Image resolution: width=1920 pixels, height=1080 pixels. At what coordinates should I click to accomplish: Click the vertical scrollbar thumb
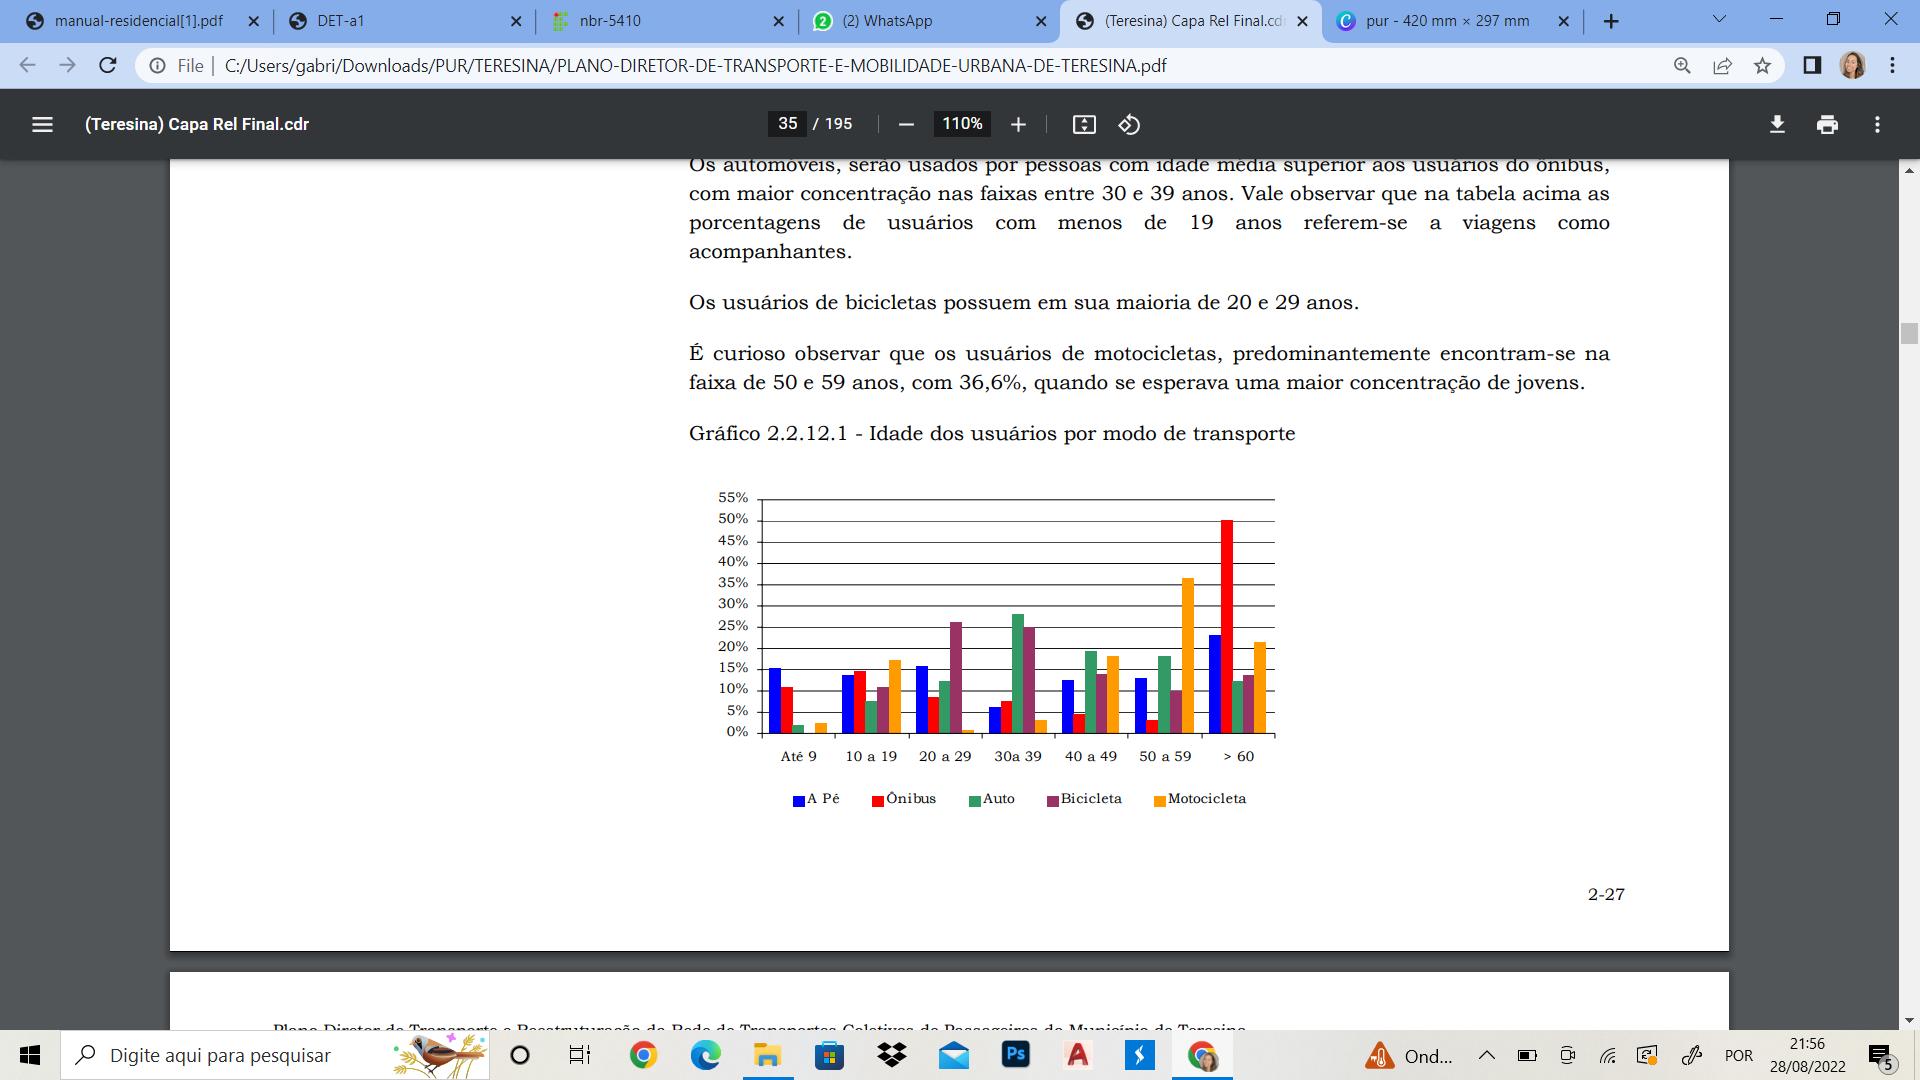coord(1909,334)
